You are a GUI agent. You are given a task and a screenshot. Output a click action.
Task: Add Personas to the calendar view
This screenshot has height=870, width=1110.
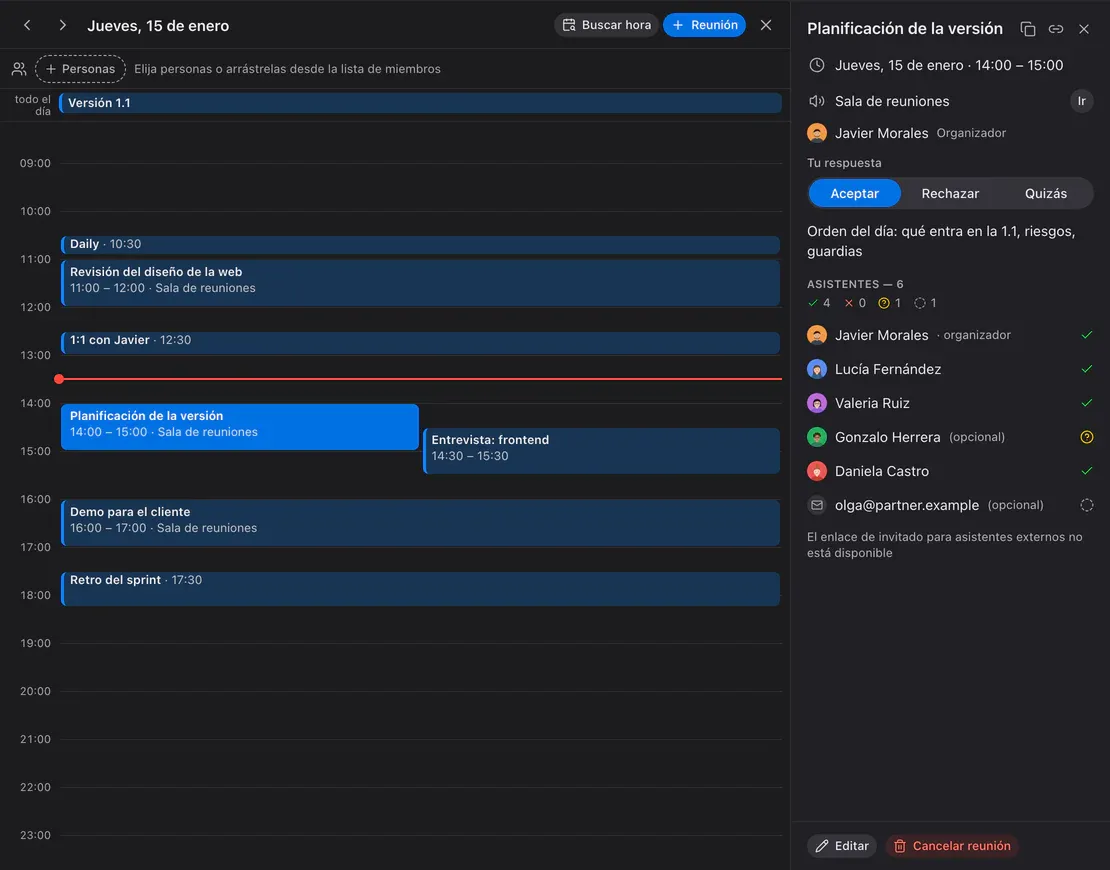pyautogui.click(x=80, y=69)
